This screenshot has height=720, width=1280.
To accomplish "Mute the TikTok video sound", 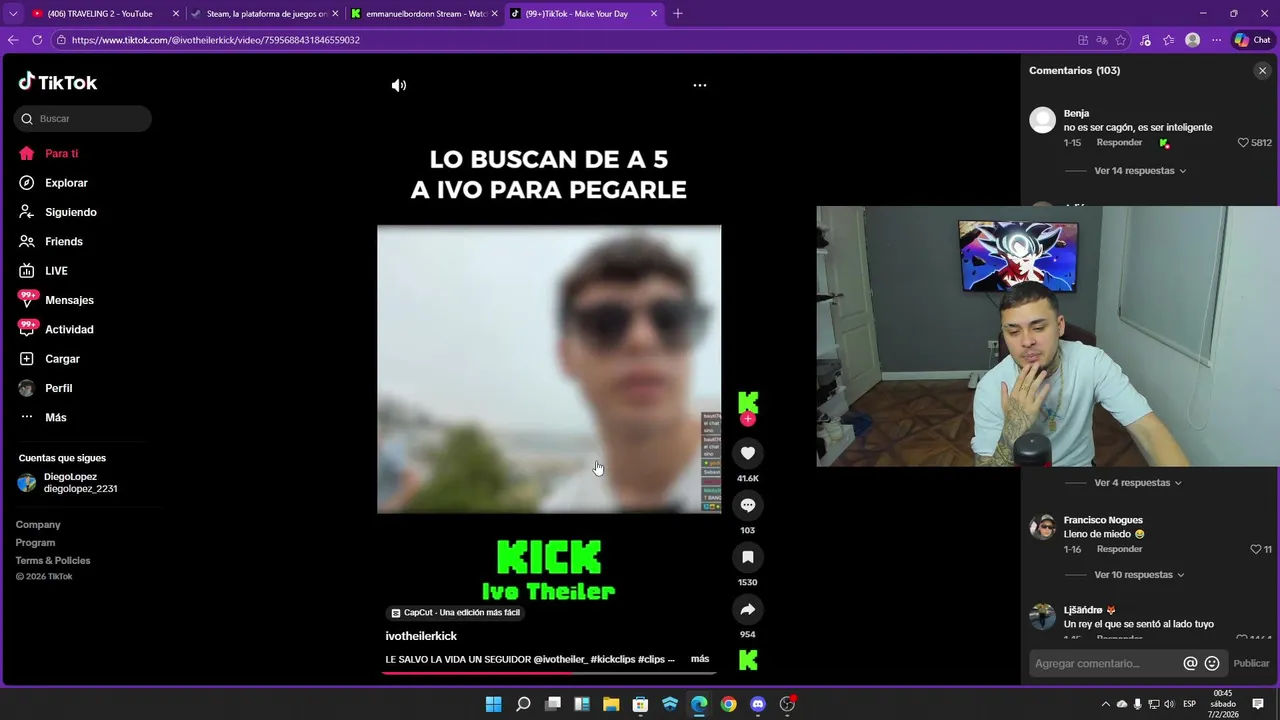I will click(x=398, y=85).
